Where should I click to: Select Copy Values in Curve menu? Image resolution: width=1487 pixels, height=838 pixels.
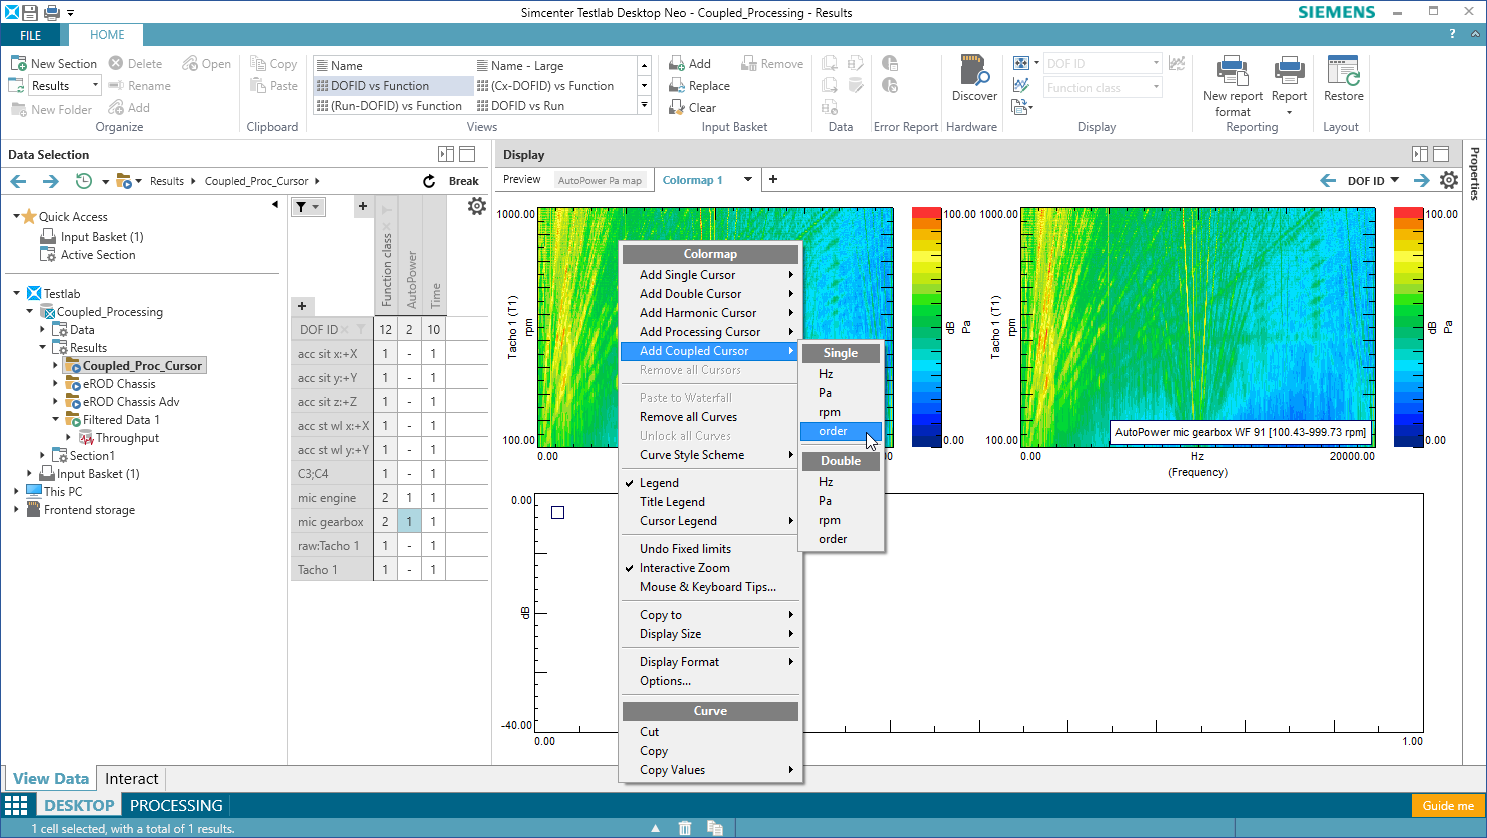click(710, 770)
